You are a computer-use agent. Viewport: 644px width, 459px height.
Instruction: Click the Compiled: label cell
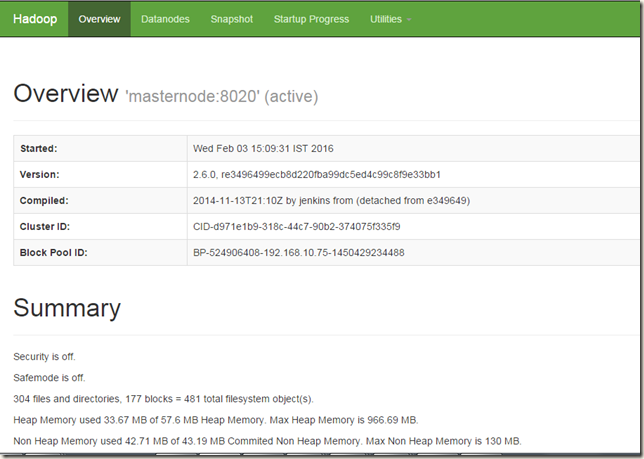(100, 200)
